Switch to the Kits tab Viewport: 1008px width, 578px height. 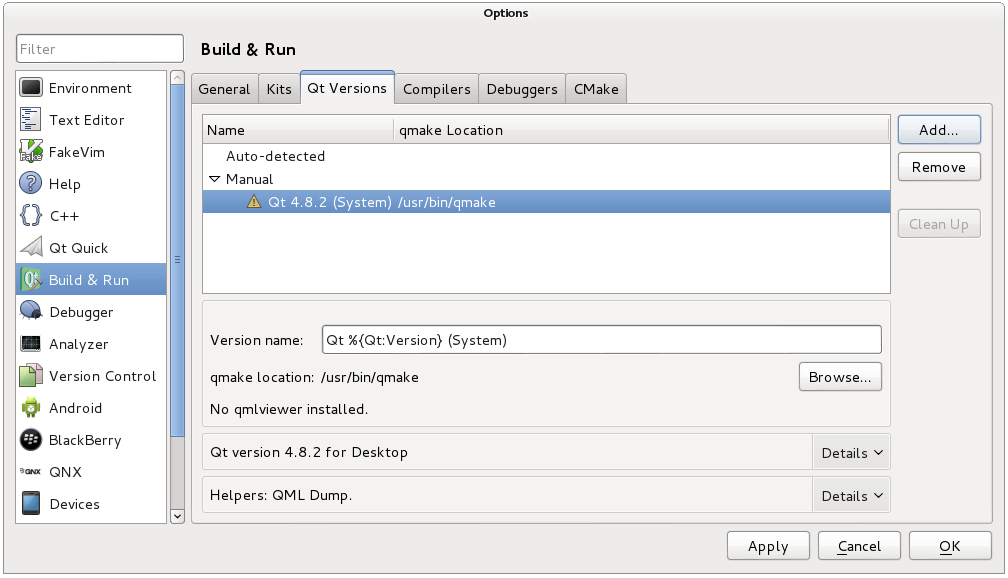279,89
